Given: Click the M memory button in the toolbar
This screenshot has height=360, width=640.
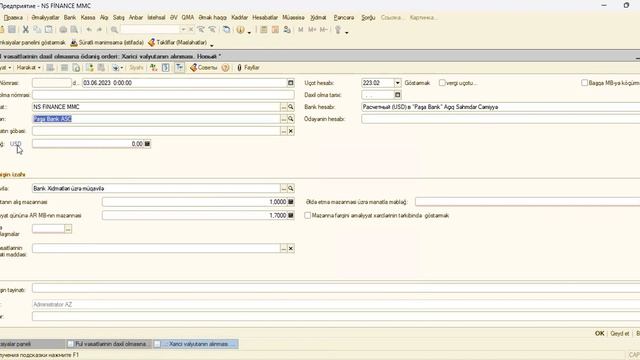Looking at the screenshot, I should tap(301, 29).
